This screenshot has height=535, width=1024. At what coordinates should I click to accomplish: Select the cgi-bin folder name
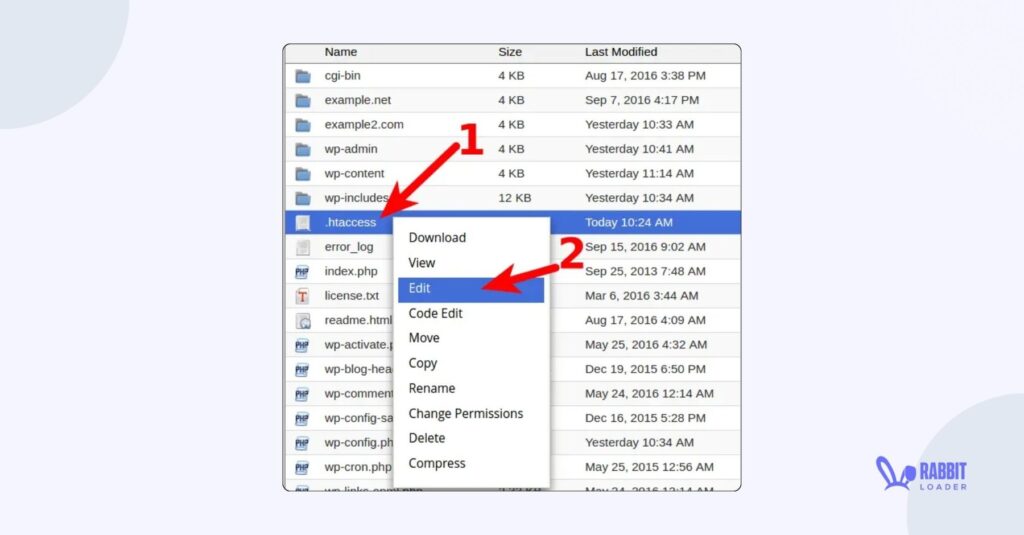click(342, 76)
